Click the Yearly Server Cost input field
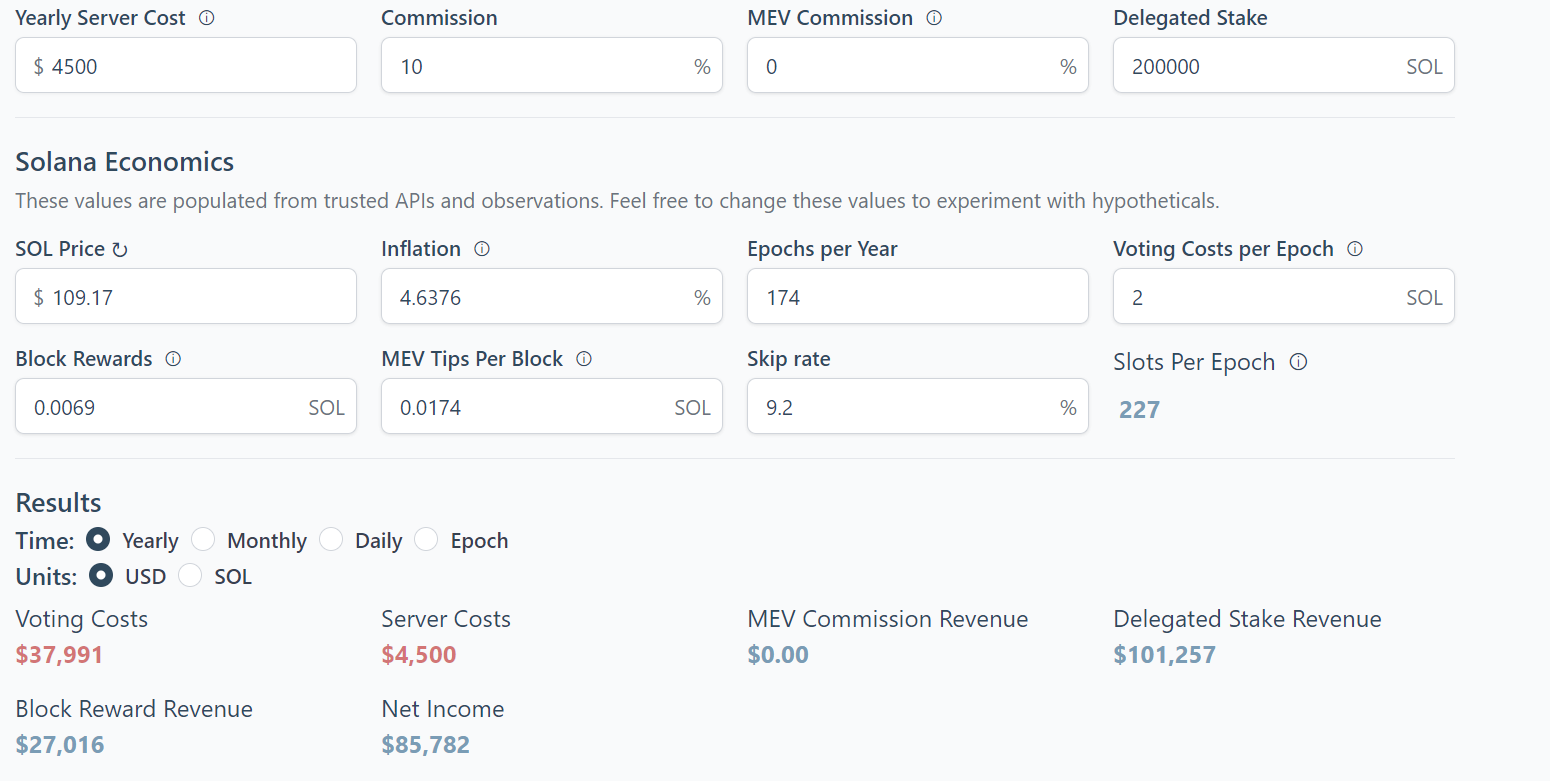This screenshot has width=1550, height=781. click(186, 66)
